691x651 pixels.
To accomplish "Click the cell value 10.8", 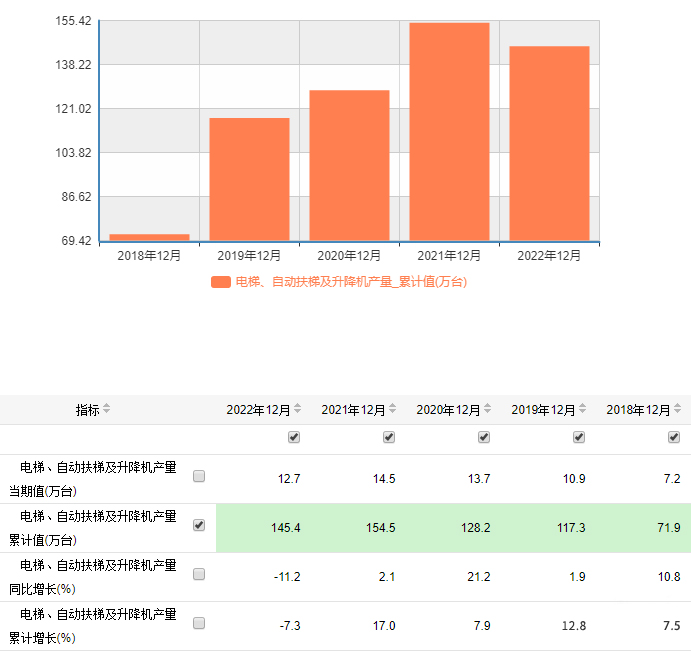I will click(669, 577).
